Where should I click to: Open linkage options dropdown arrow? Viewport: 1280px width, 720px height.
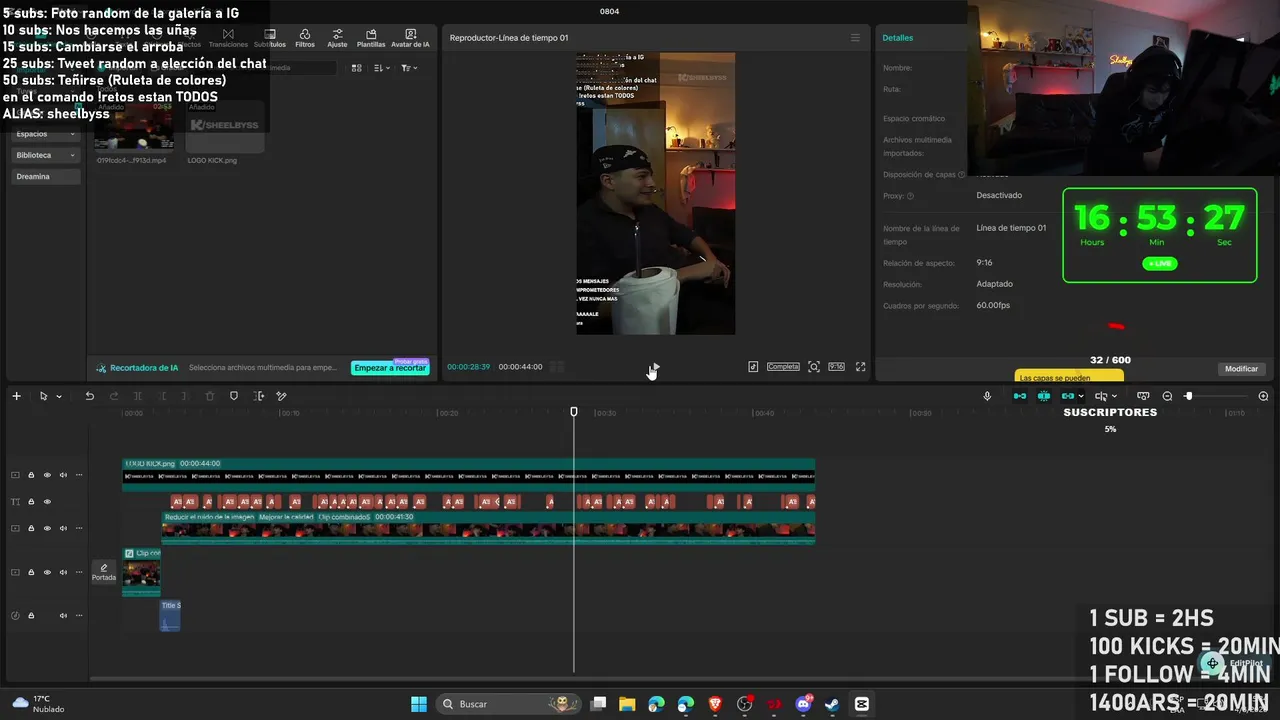(1081, 397)
